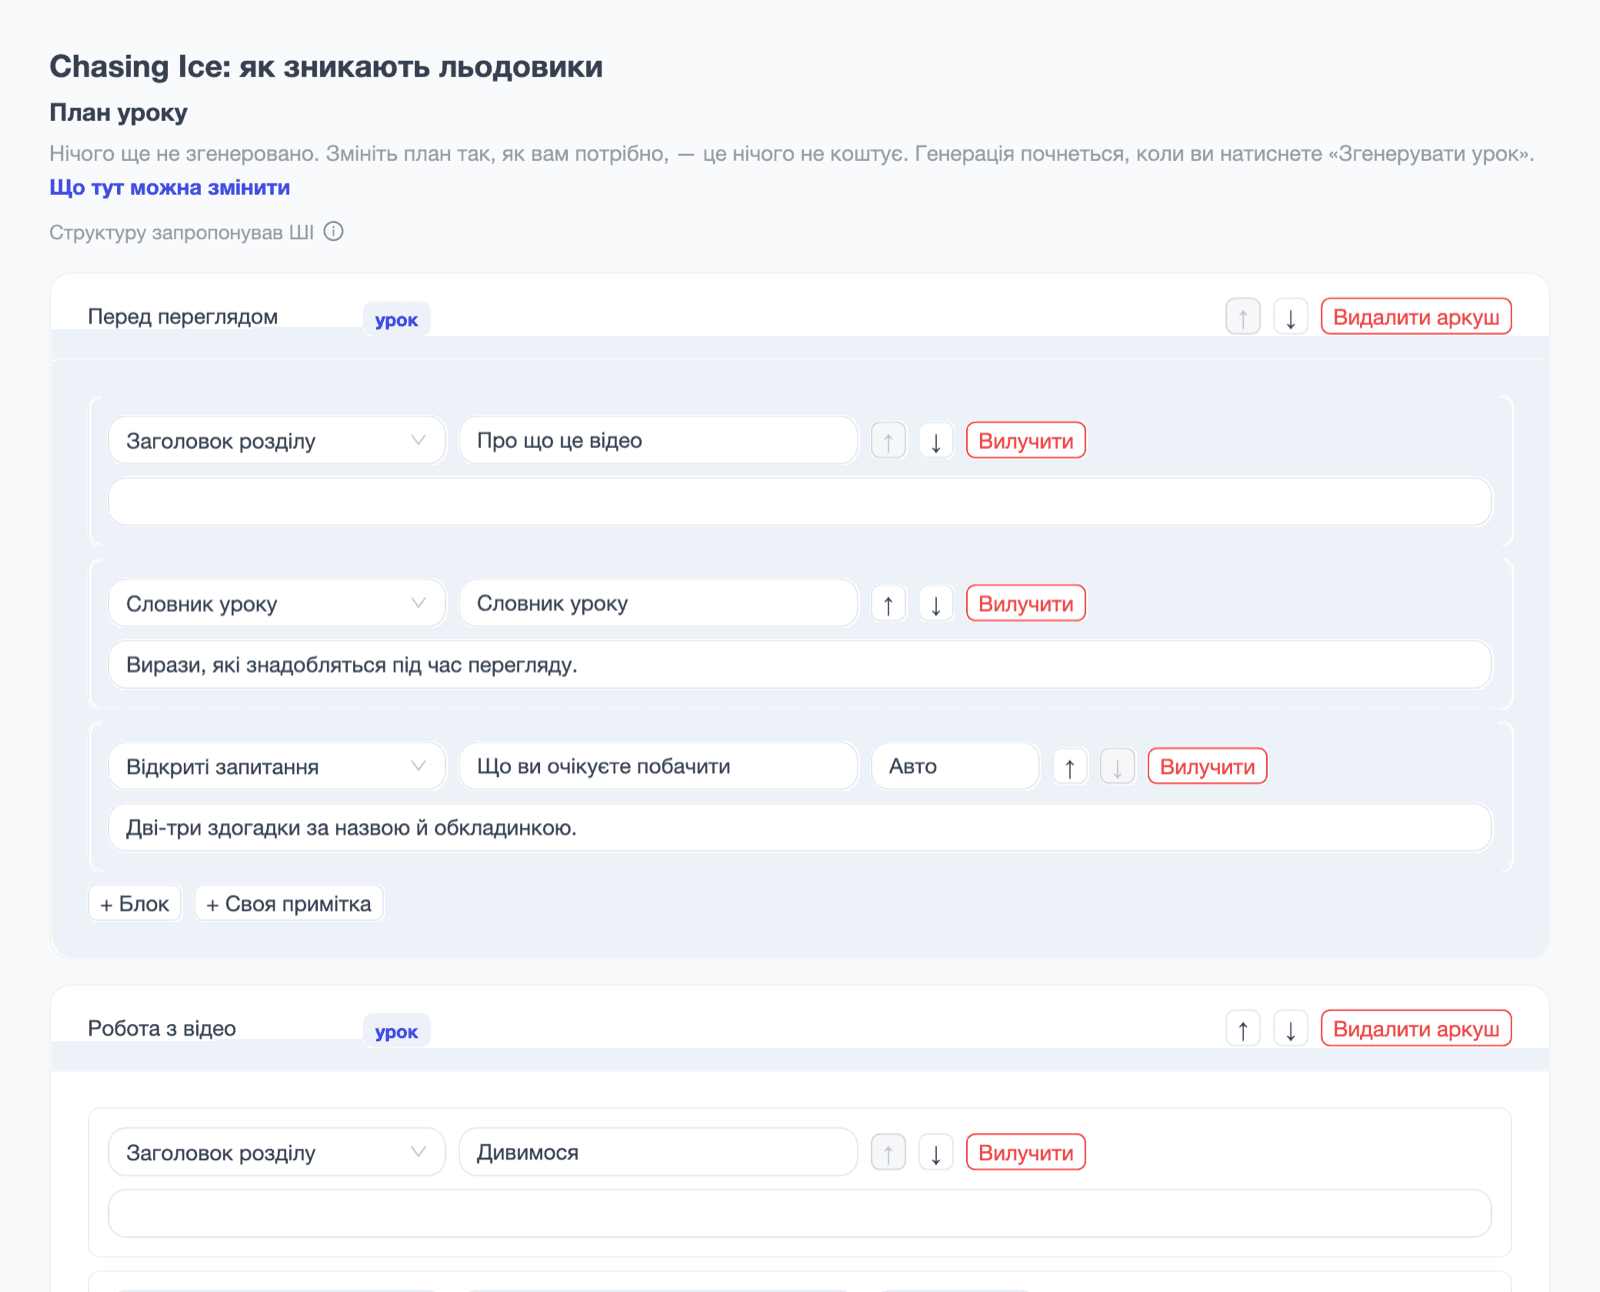Move 'Перед переглядом' sheet down
The width and height of the screenshot is (1600, 1292).
1291,317
